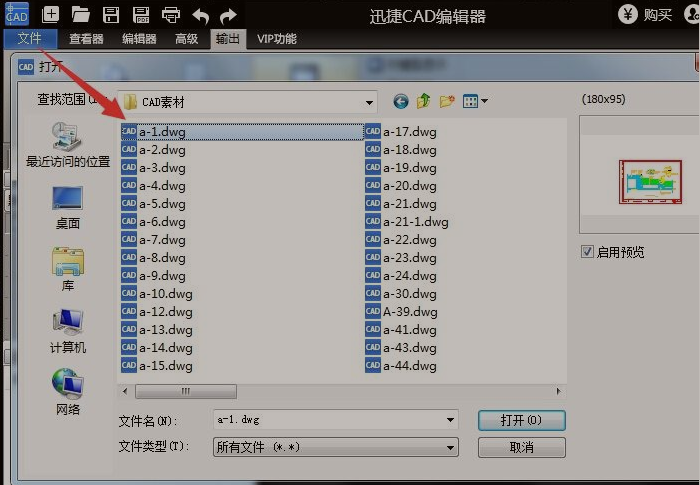Switch to the 编辑器 tab
Viewport: 700px width, 485px height.
[139, 39]
